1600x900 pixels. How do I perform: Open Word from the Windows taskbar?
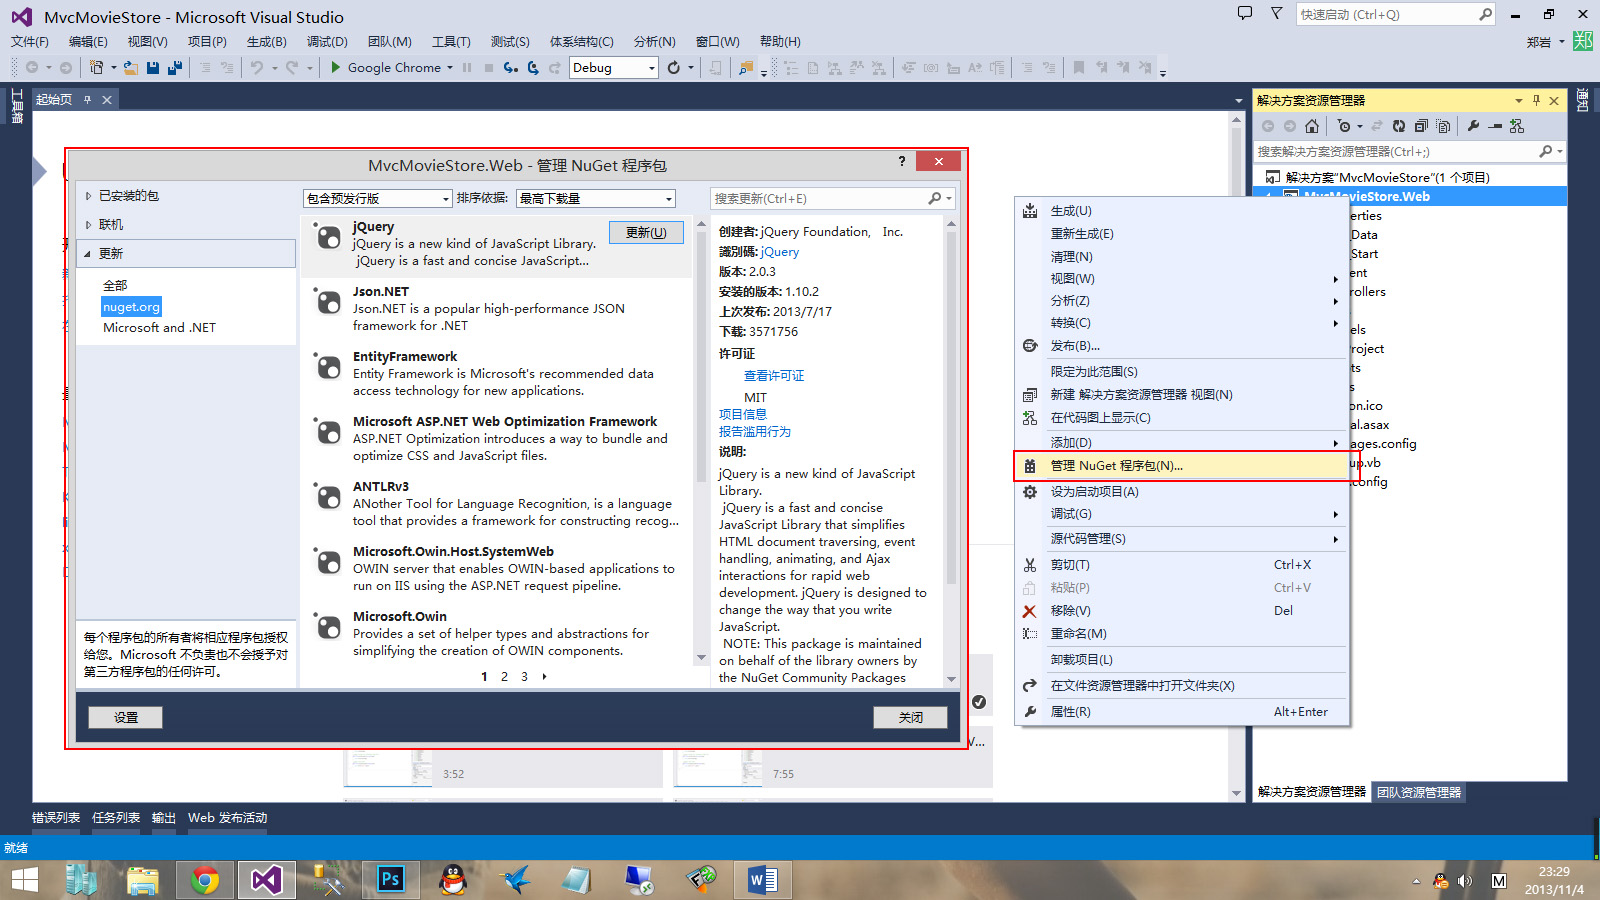762,880
